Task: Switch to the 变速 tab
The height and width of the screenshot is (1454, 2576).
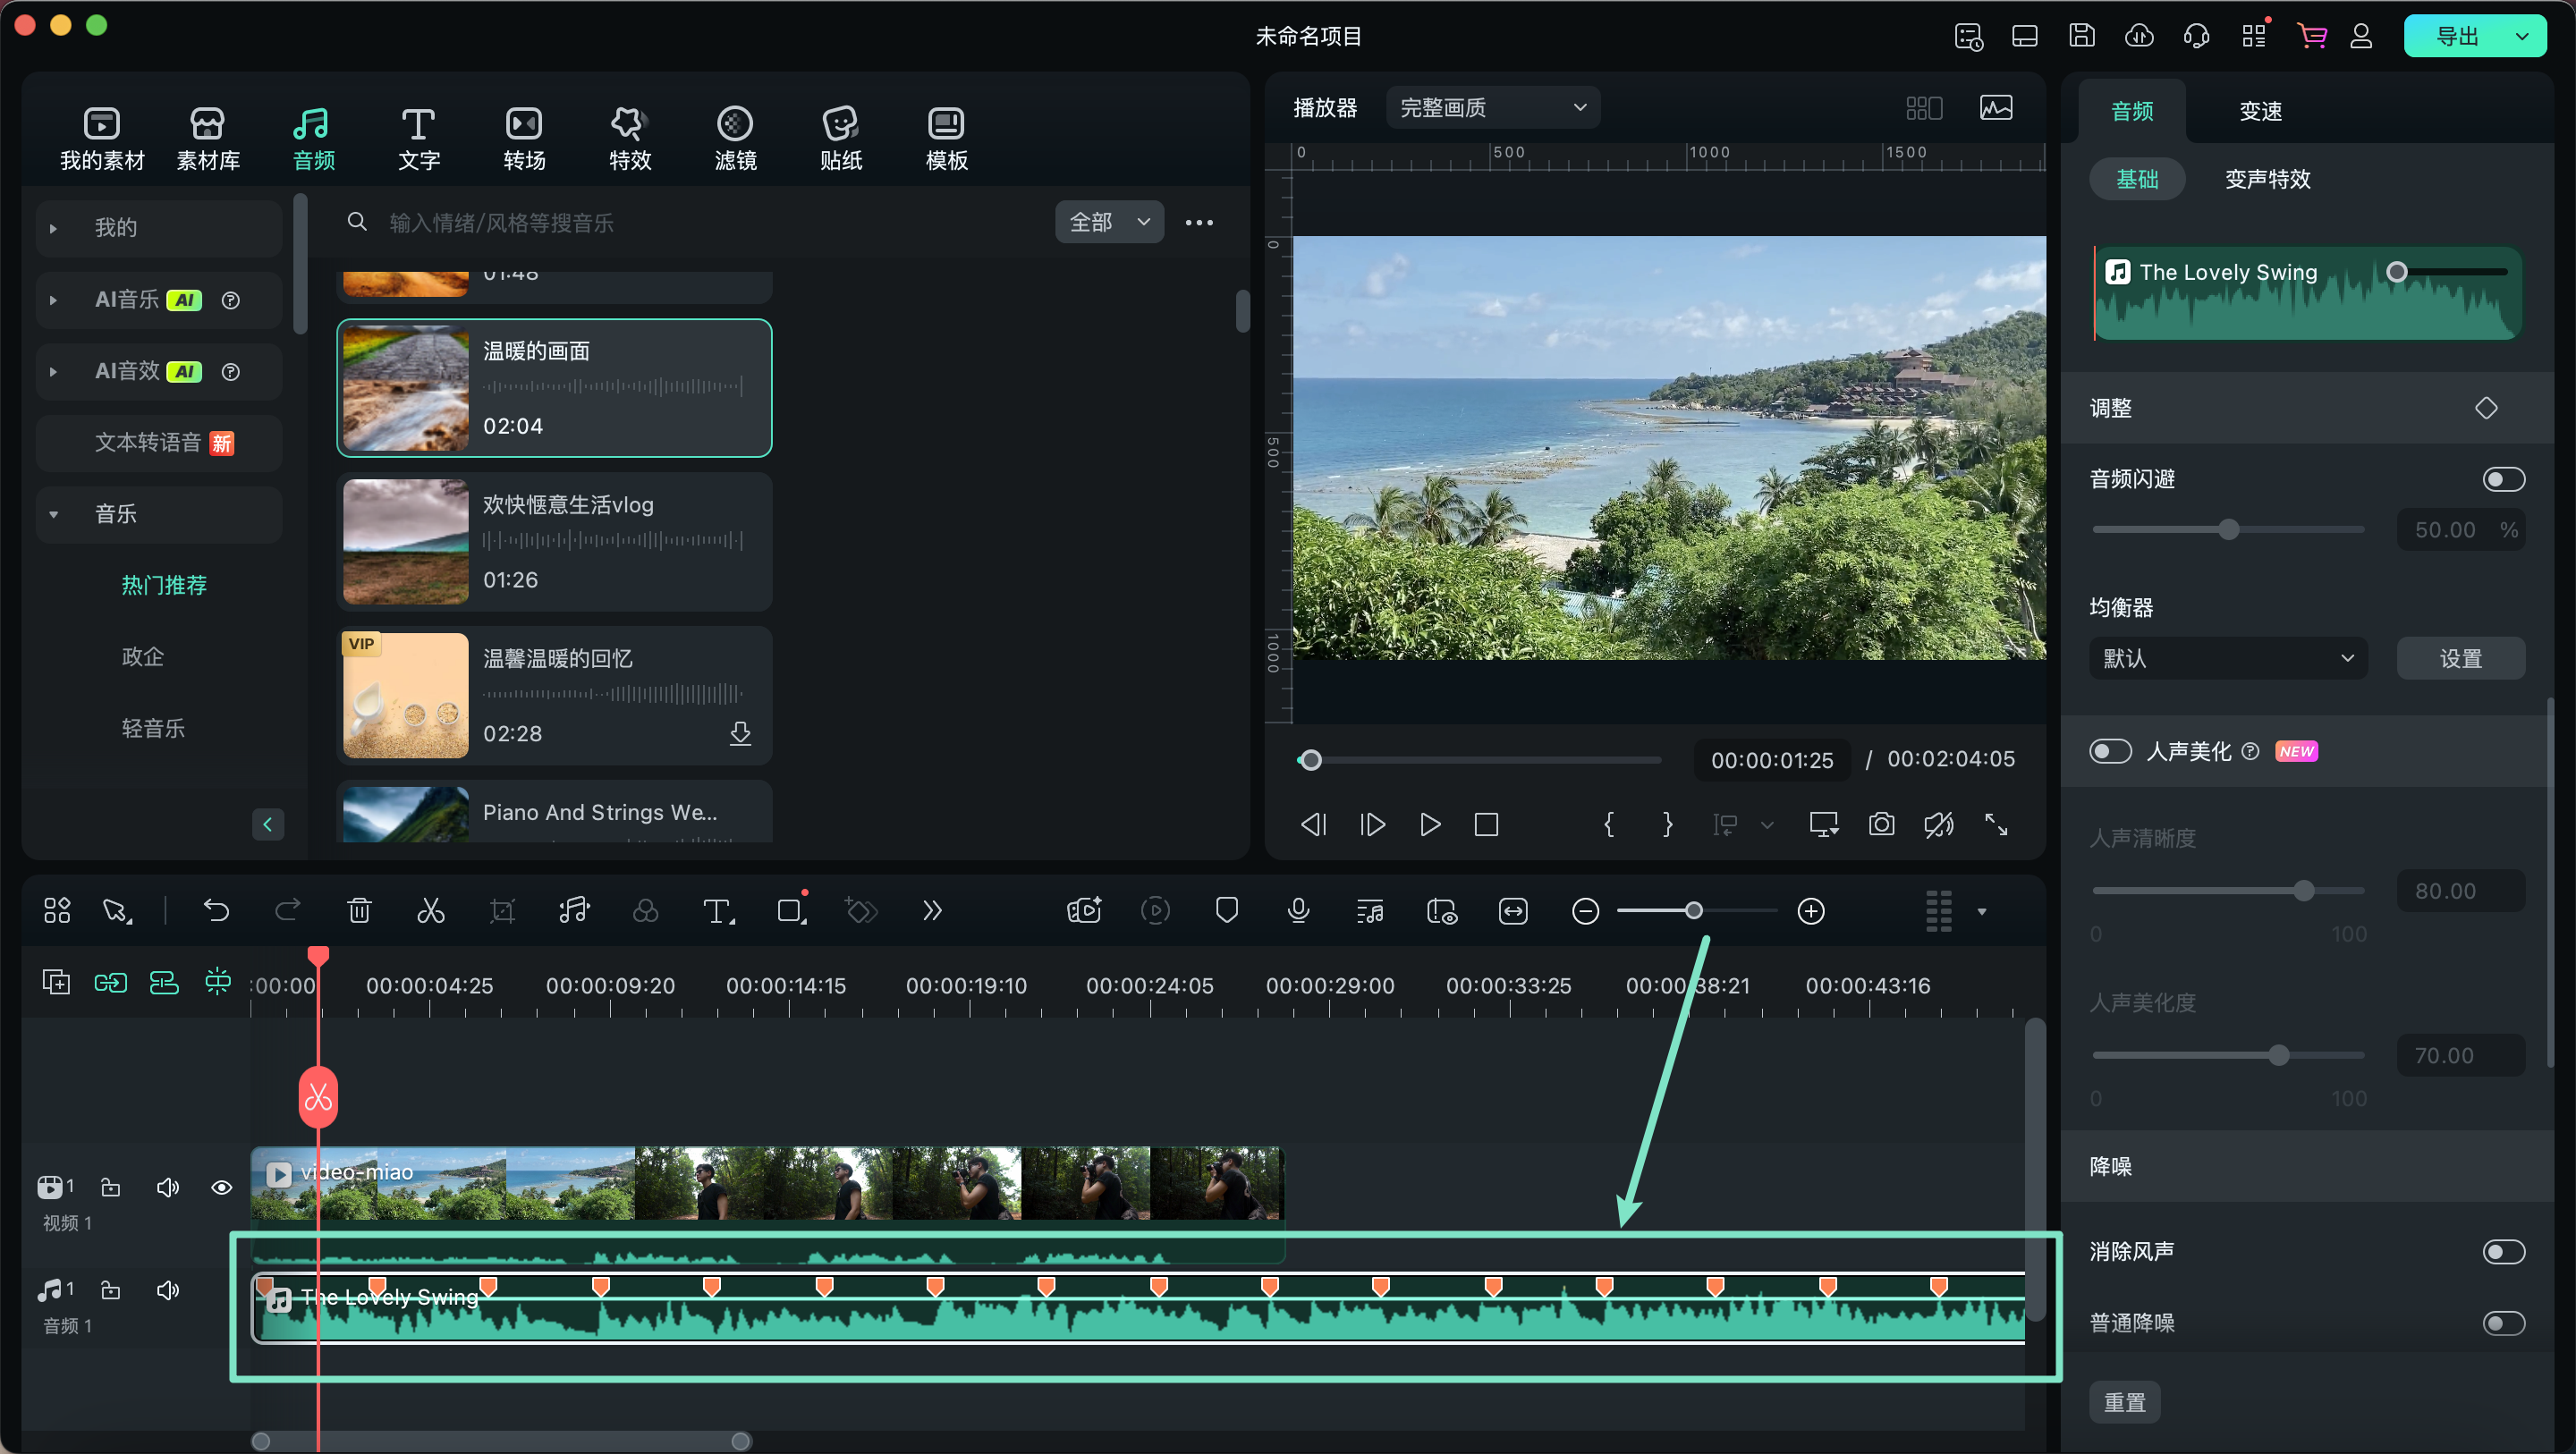Action: [x=2260, y=111]
